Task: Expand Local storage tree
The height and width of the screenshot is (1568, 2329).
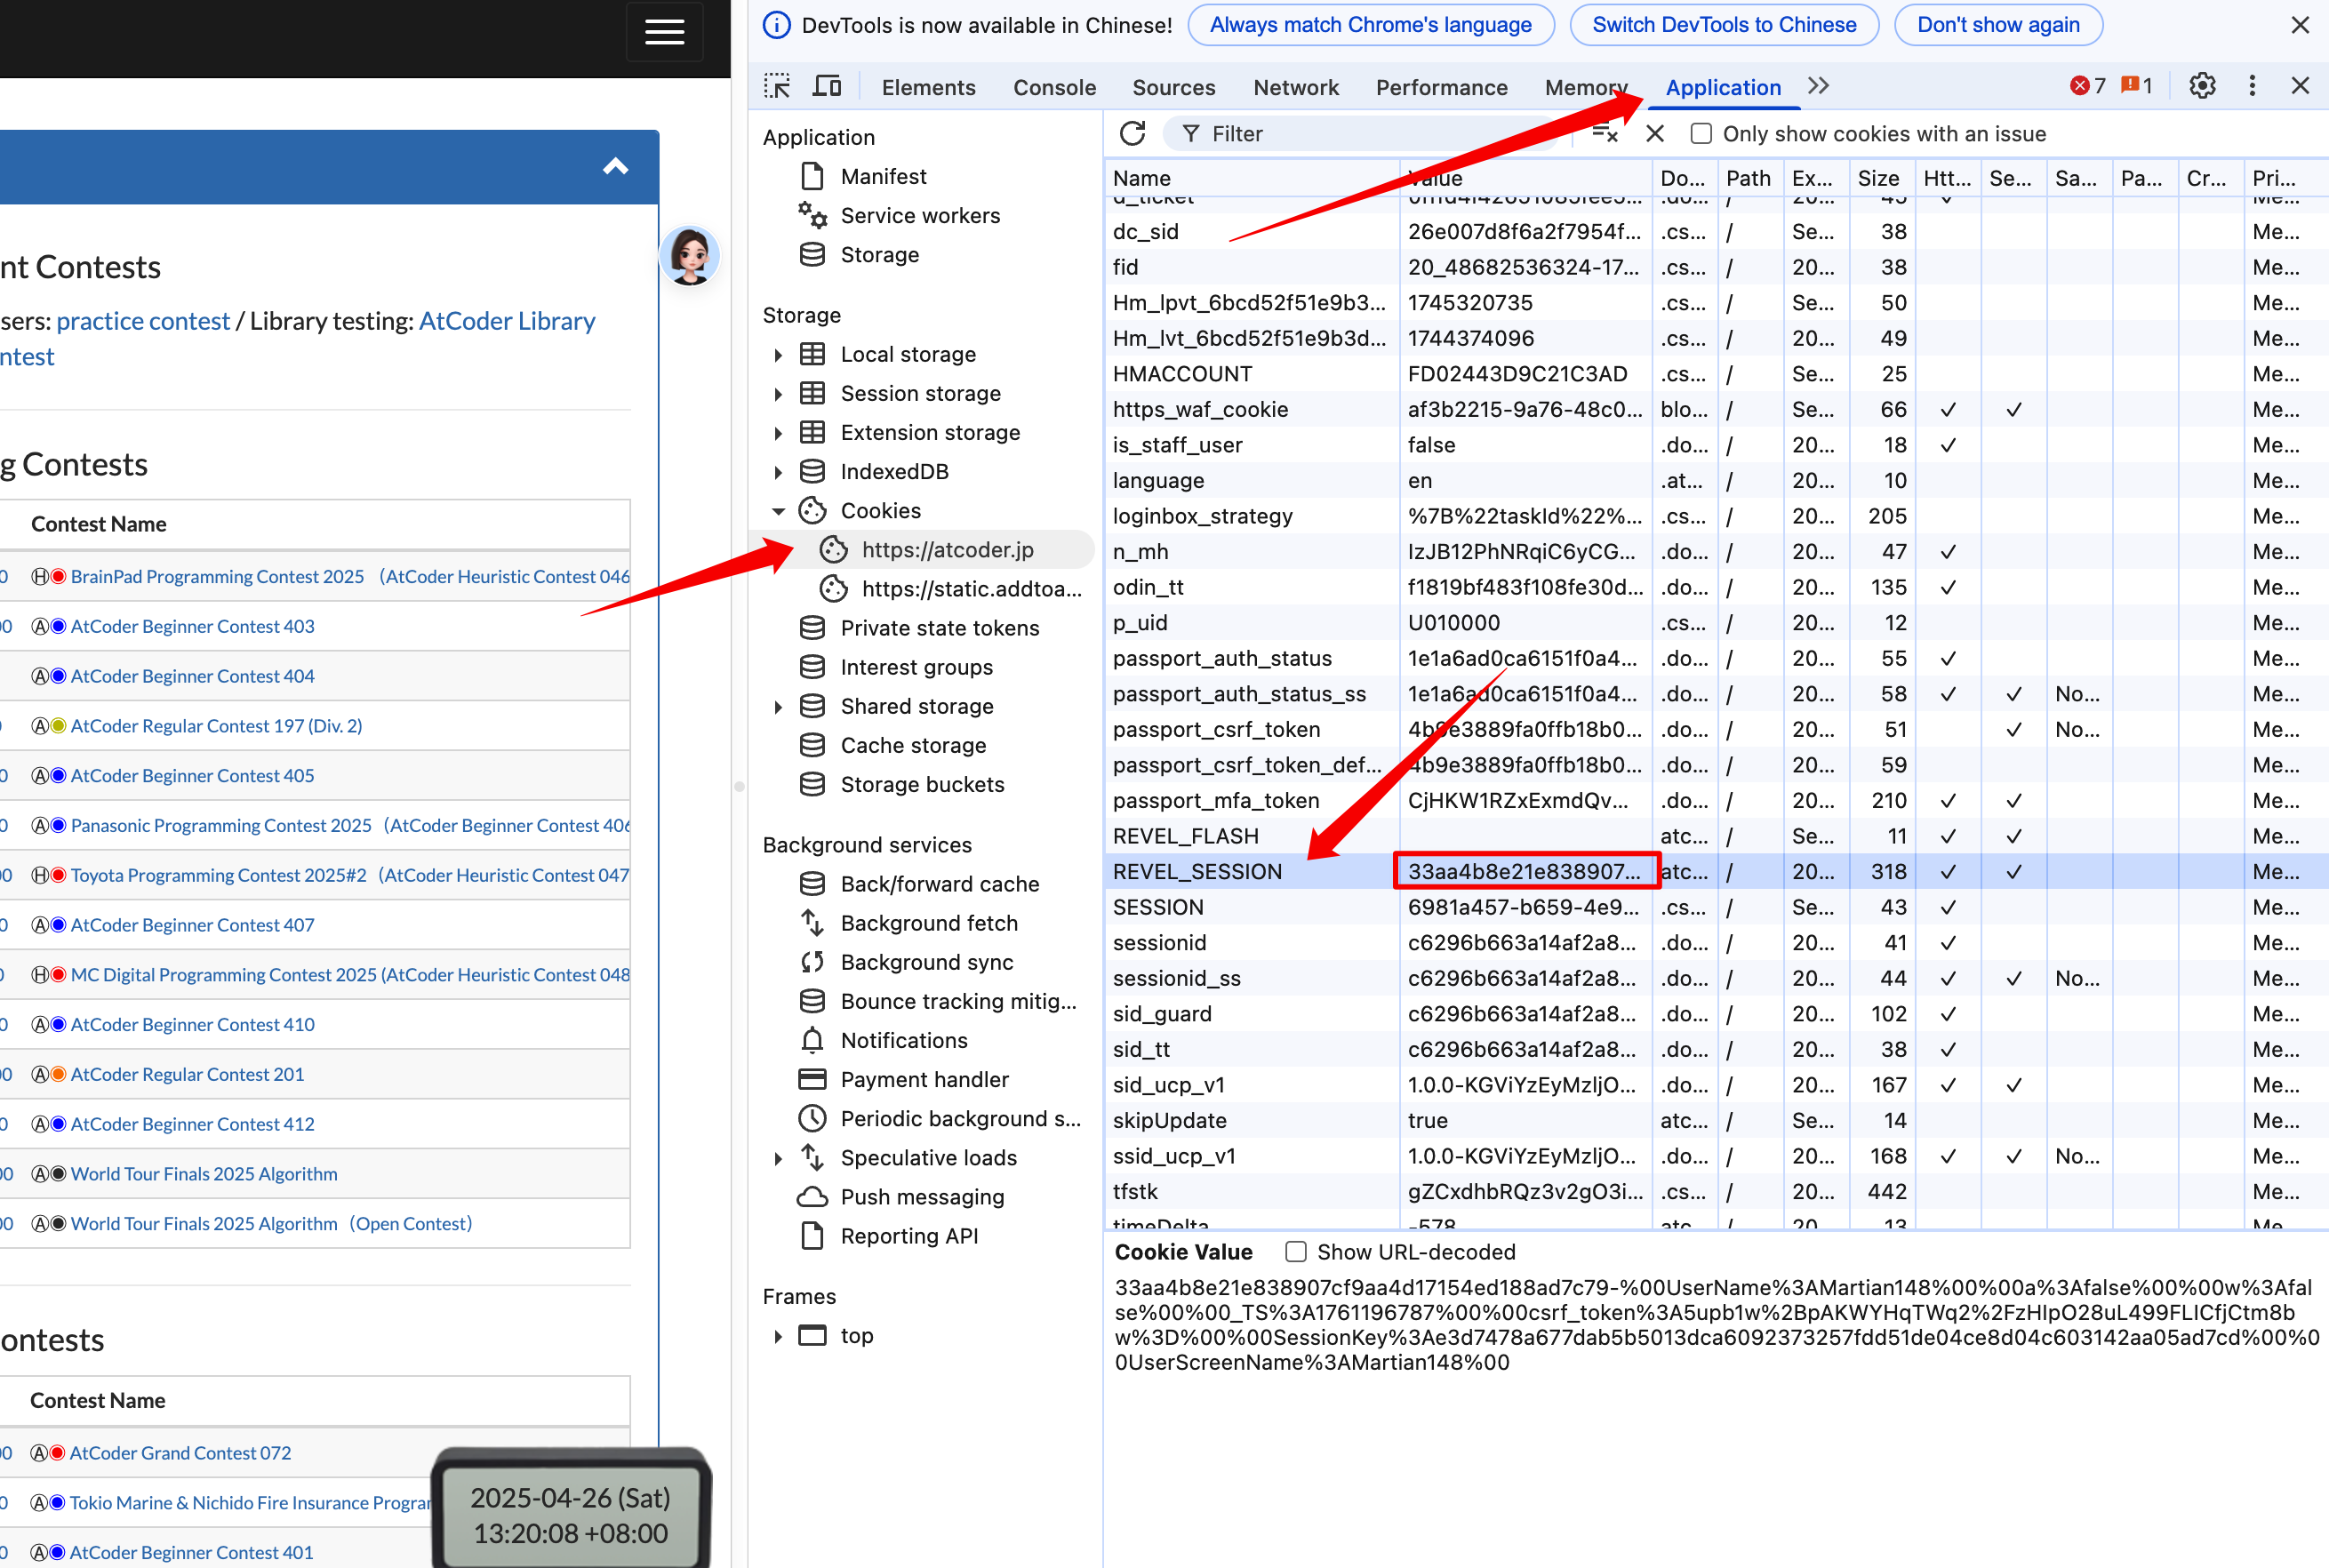Action: click(778, 355)
